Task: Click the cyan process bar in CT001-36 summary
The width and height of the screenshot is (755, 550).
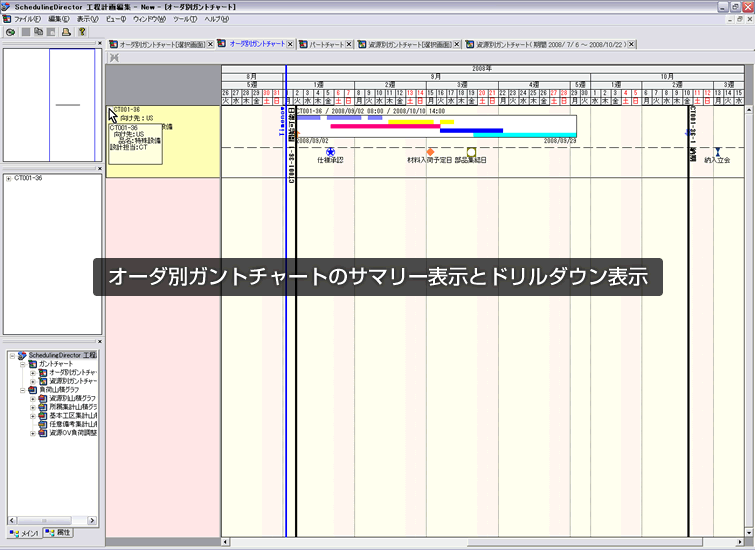Action: 525,135
